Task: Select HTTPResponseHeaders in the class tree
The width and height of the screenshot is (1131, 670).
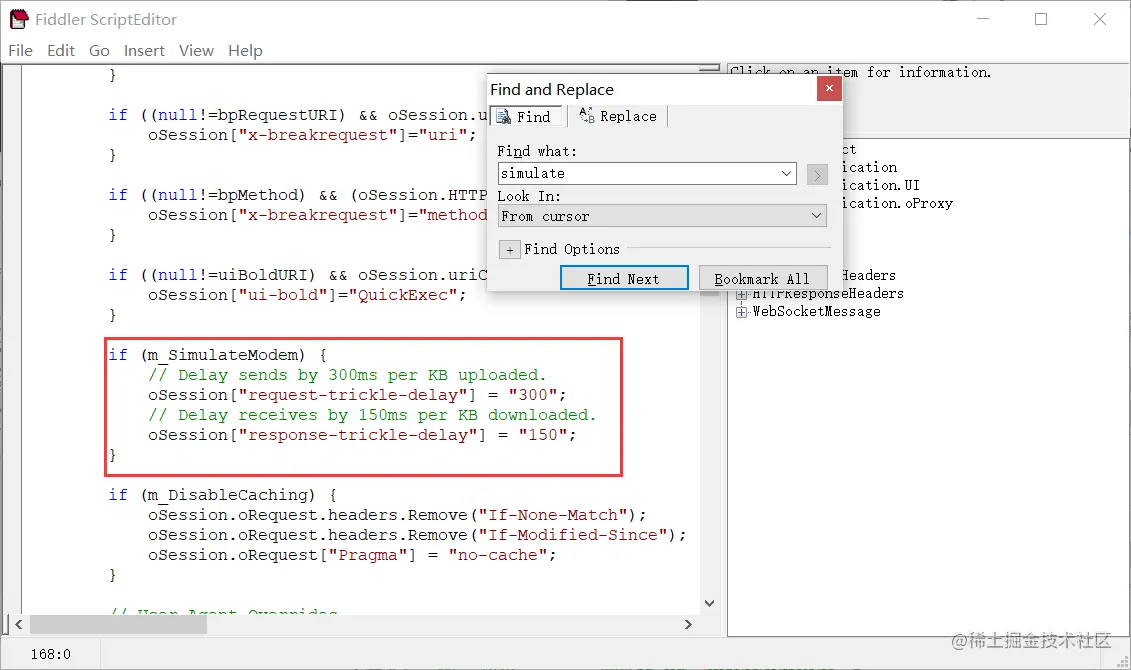Action: (x=828, y=294)
